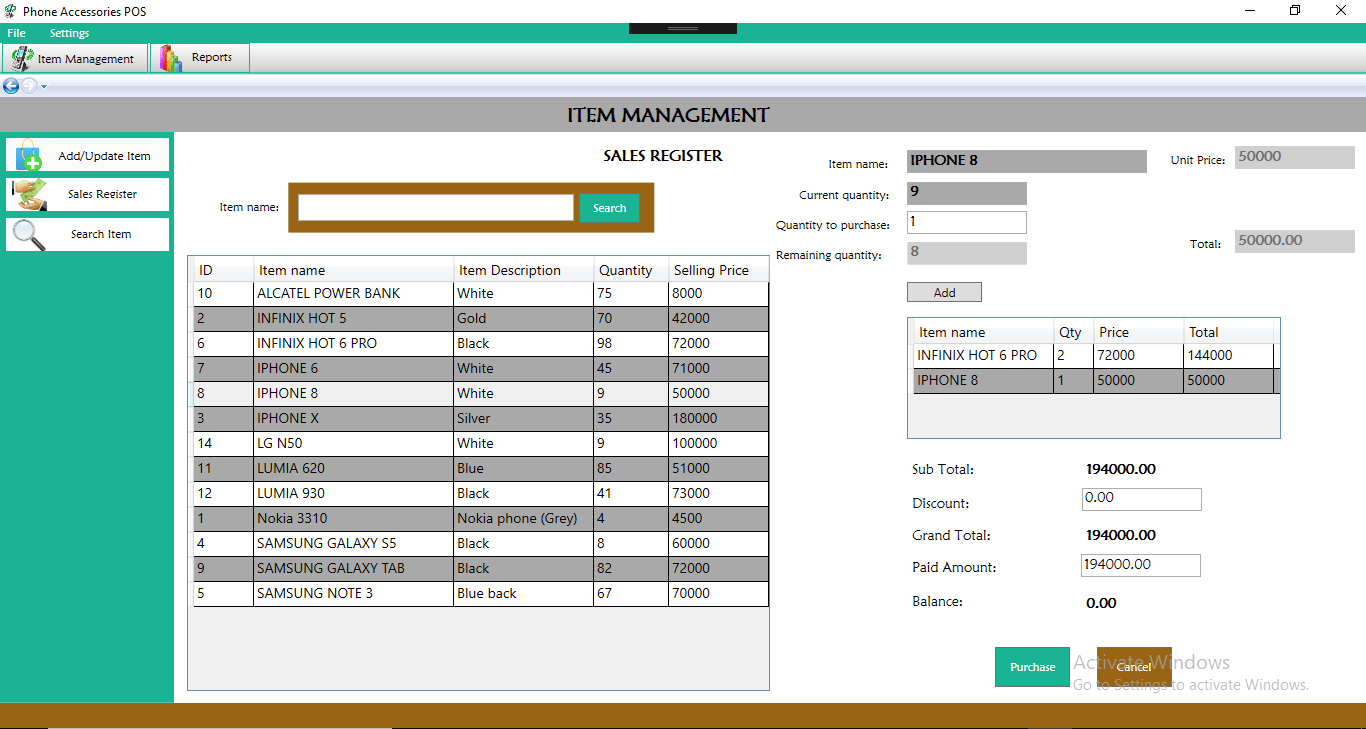This screenshot has height=729, width=1366.
Task: Click the Total column header in the cart
Action: [1228, 332]
